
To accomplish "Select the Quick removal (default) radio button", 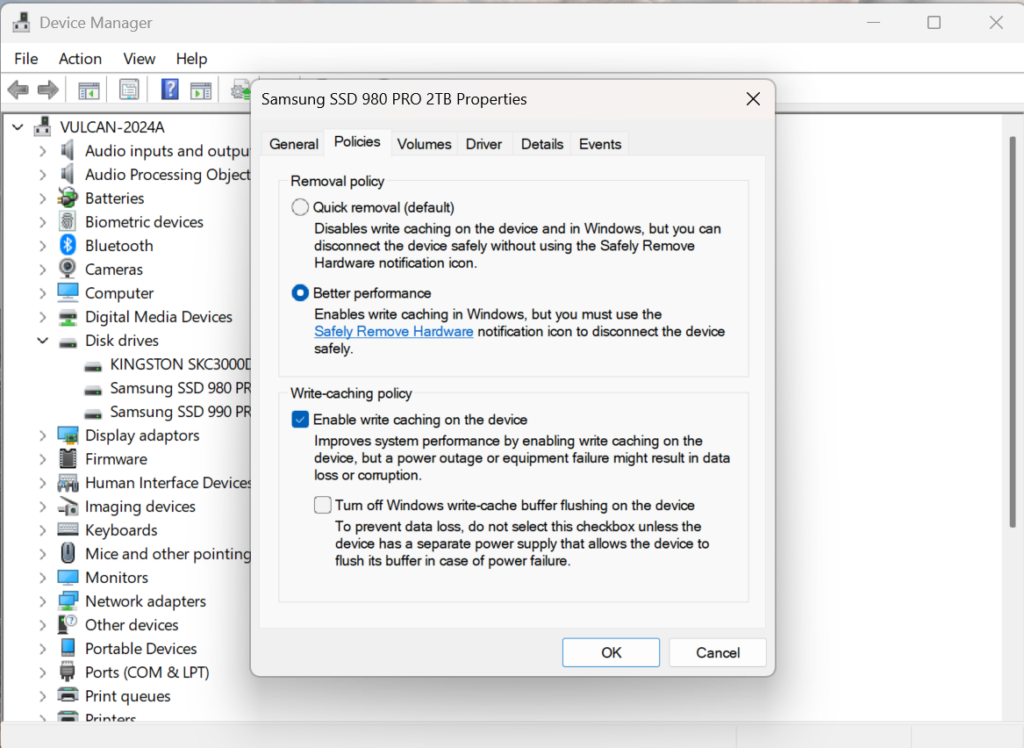I will (300, 207).
